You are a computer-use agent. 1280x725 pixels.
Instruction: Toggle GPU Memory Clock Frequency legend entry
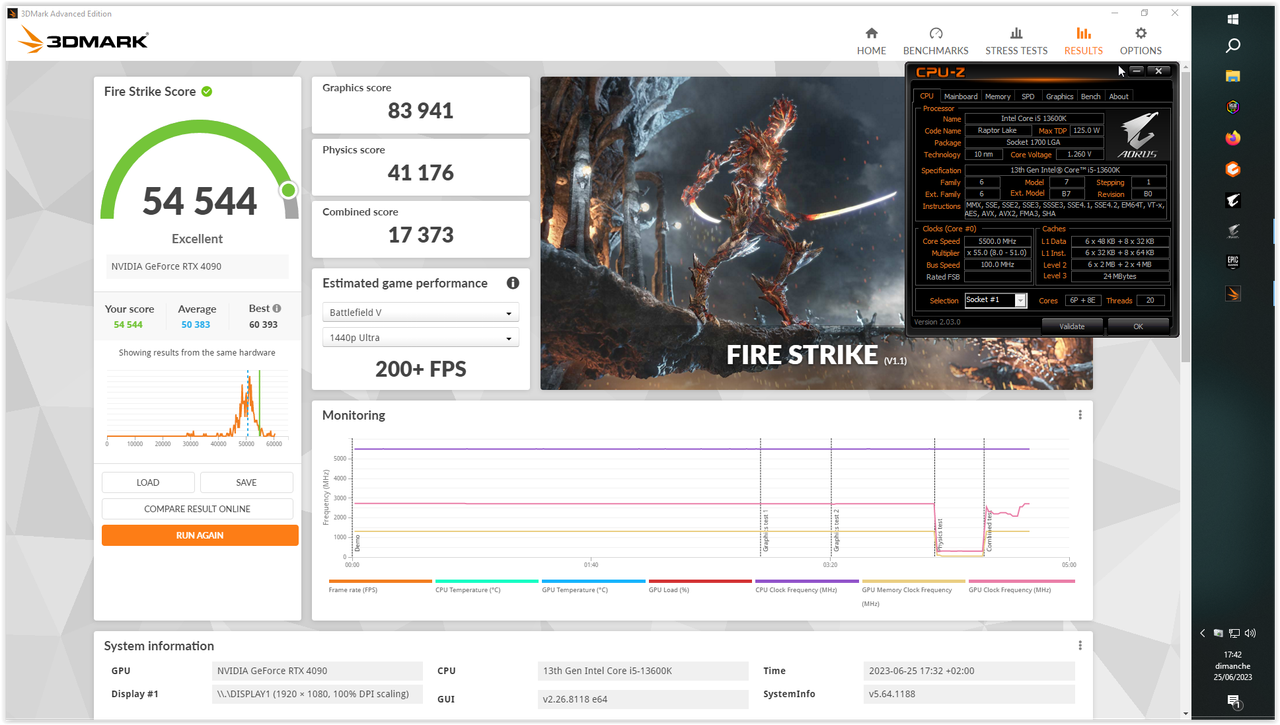click(913, 592)
